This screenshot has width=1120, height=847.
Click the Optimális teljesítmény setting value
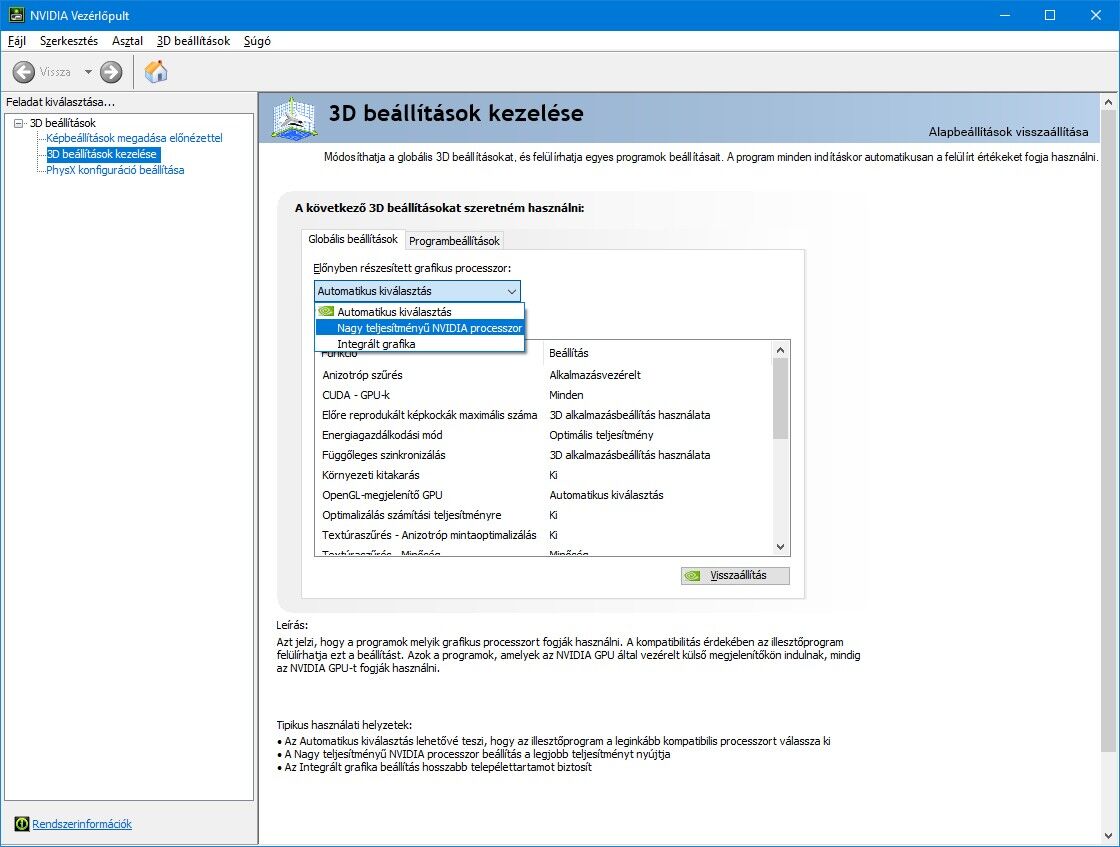(x=601, y=435)
